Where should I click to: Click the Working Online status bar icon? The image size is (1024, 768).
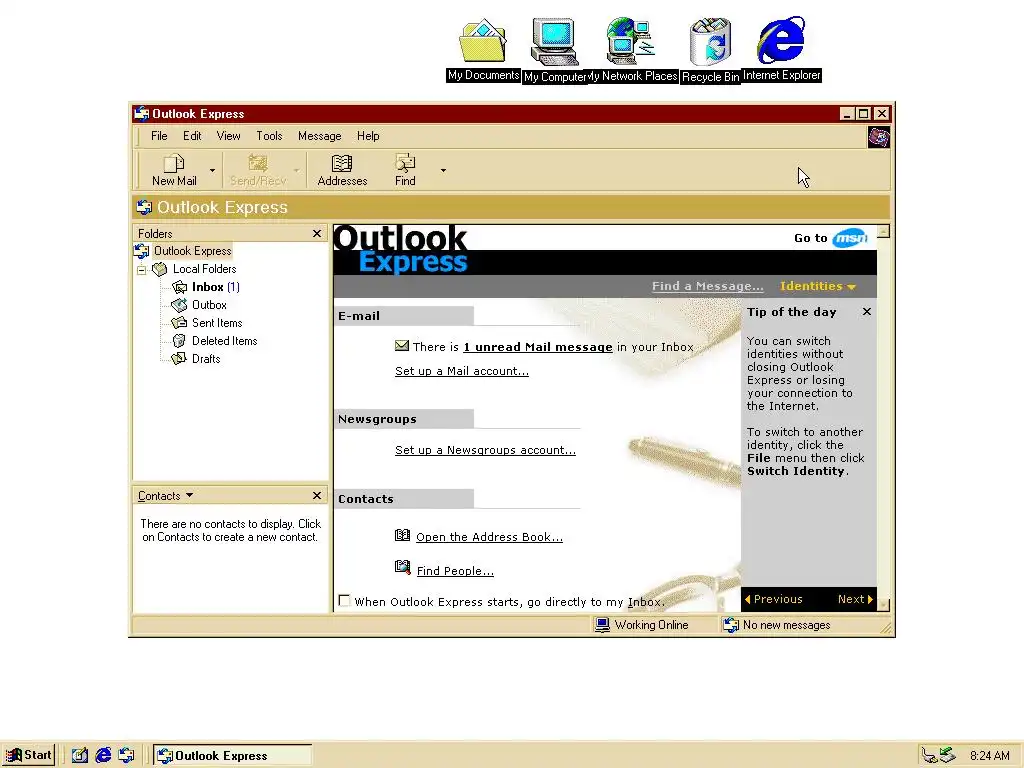point(602,625)
